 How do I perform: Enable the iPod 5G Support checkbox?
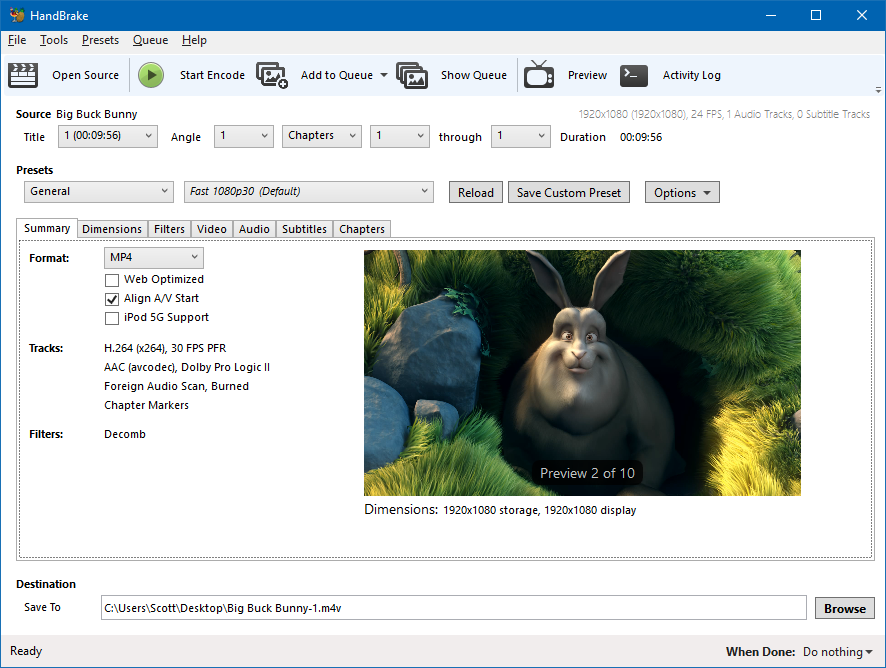[112, 318]
